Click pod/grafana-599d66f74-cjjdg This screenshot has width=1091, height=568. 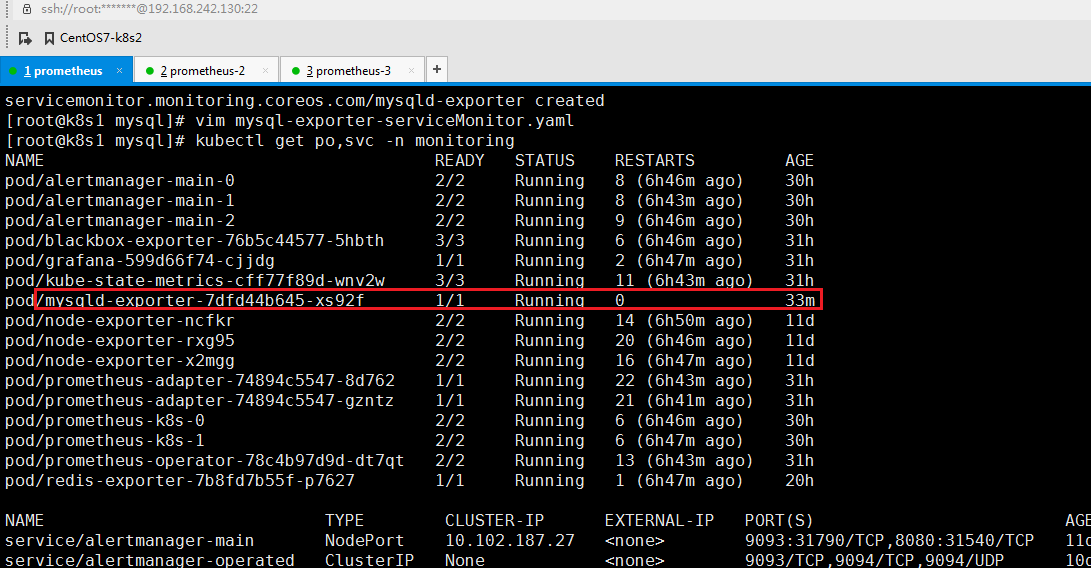pos(140,261)
